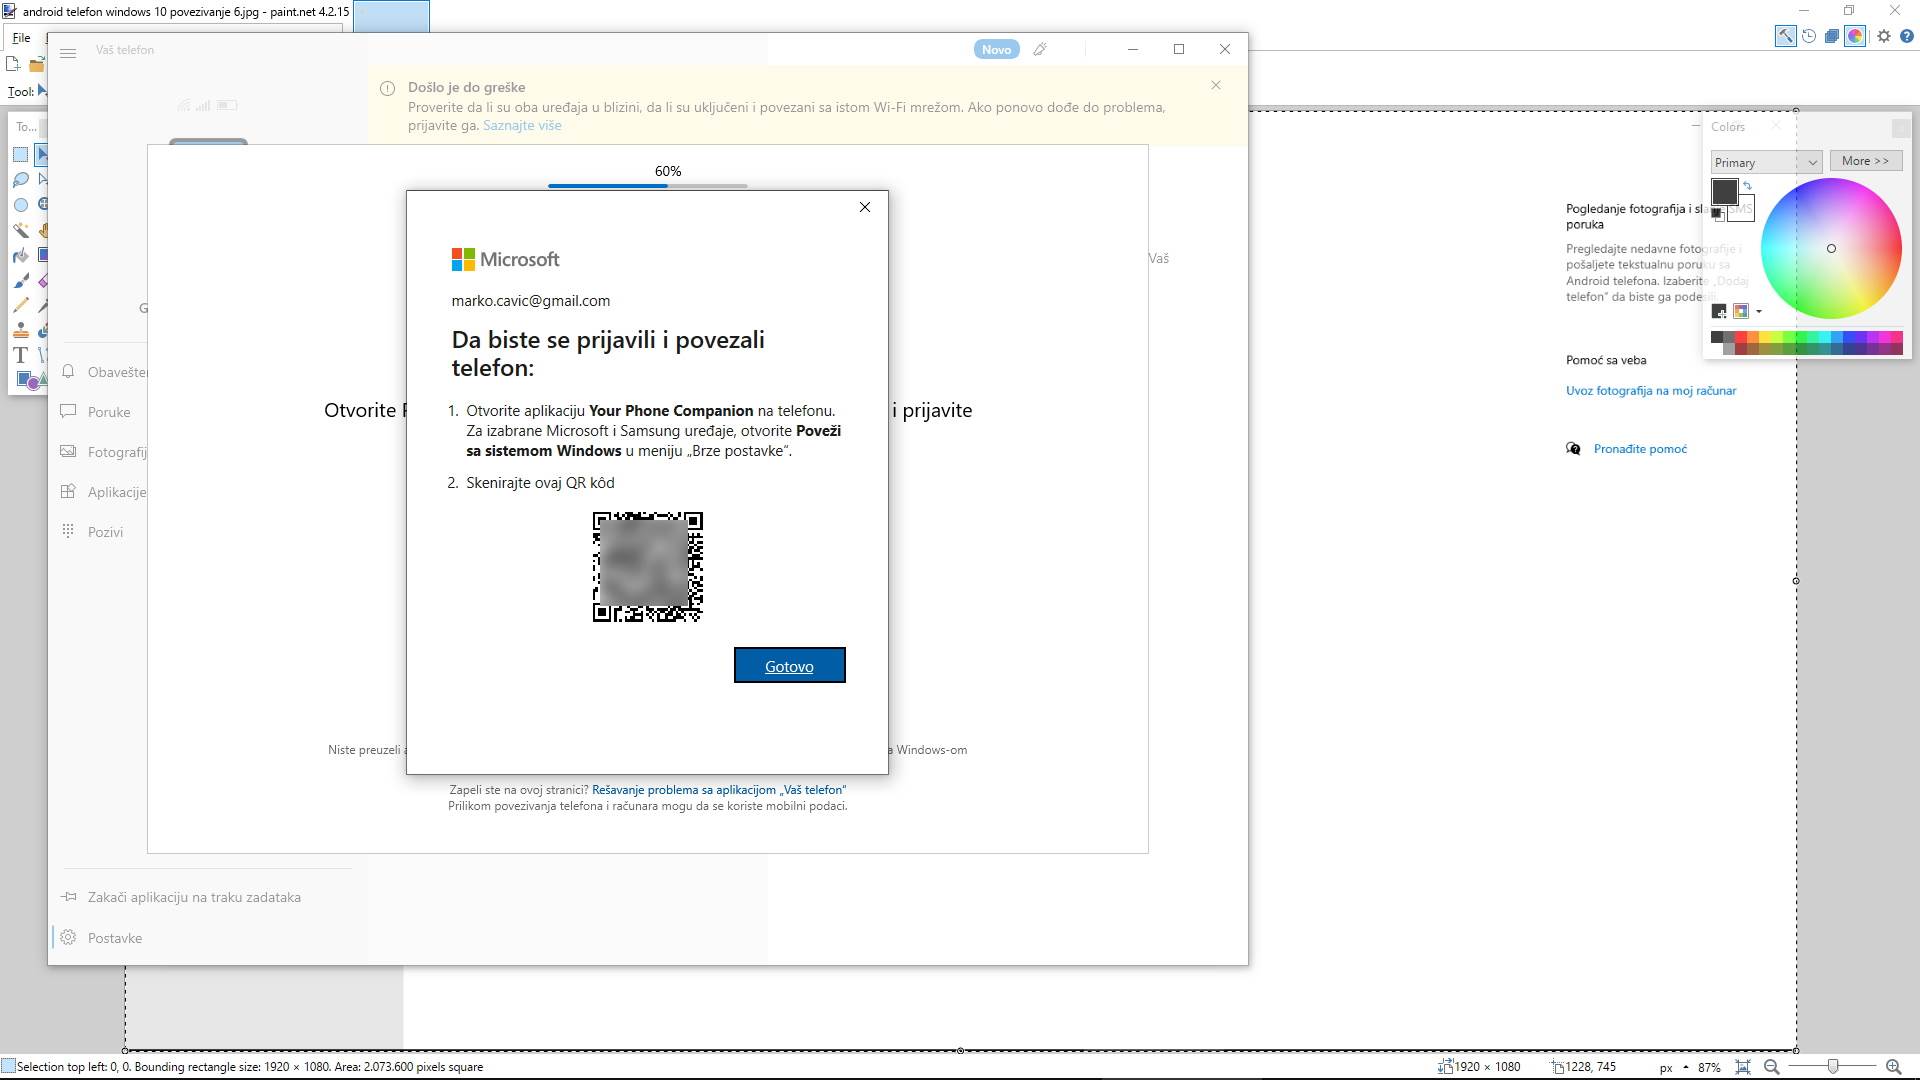Select the Magic Wand tool
The width and height of the screenshot is (1920, 1080).
20,229
